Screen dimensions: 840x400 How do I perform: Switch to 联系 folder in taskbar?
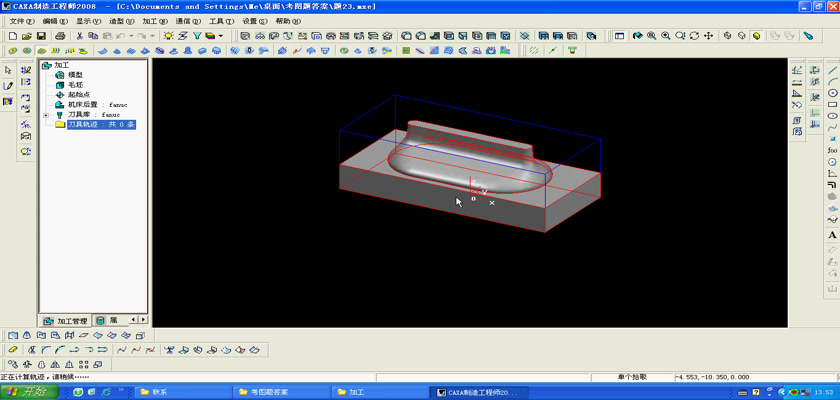tap(182, 392)
